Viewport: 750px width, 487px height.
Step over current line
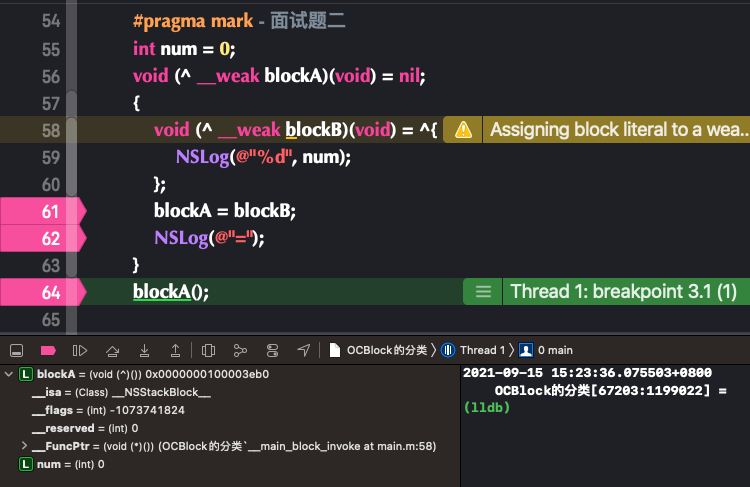(x=112, y=351)
